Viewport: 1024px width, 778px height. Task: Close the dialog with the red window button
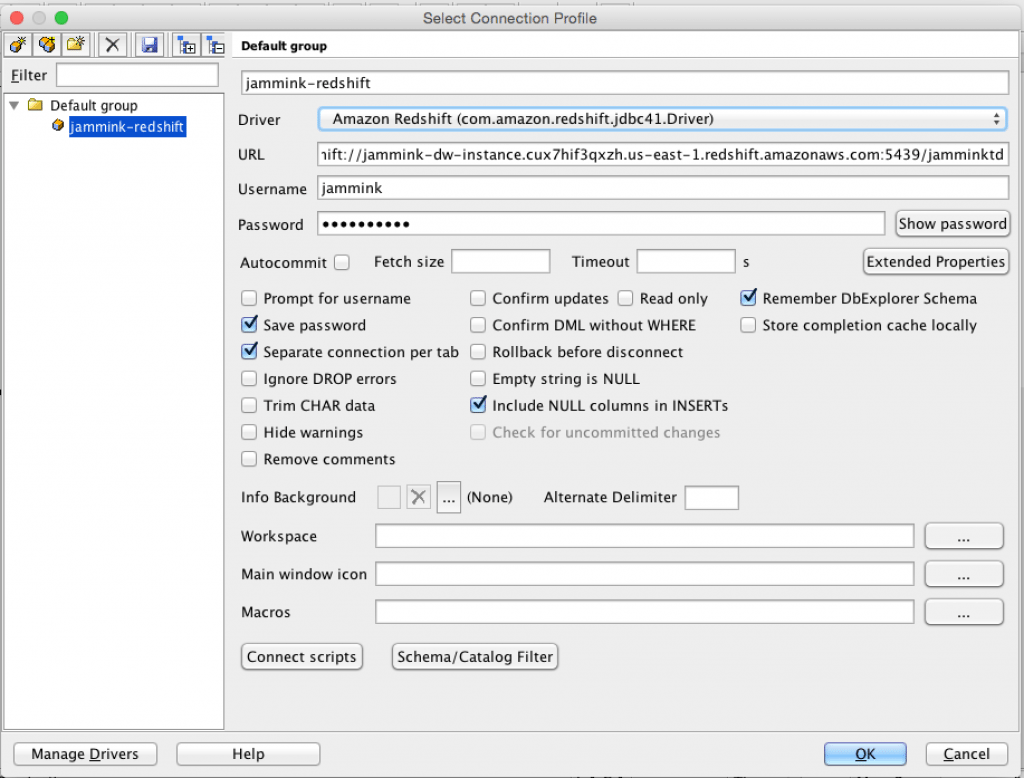pos(17,18)
